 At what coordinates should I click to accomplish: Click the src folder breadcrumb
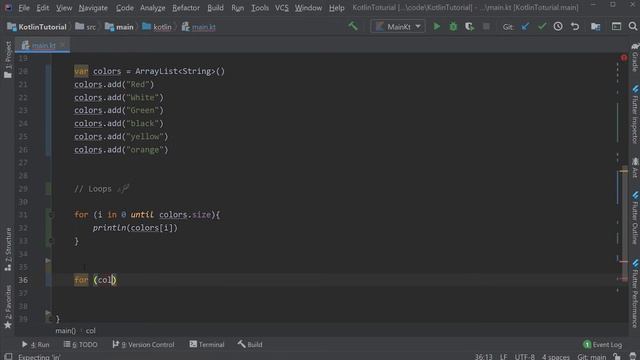point(86,27)
